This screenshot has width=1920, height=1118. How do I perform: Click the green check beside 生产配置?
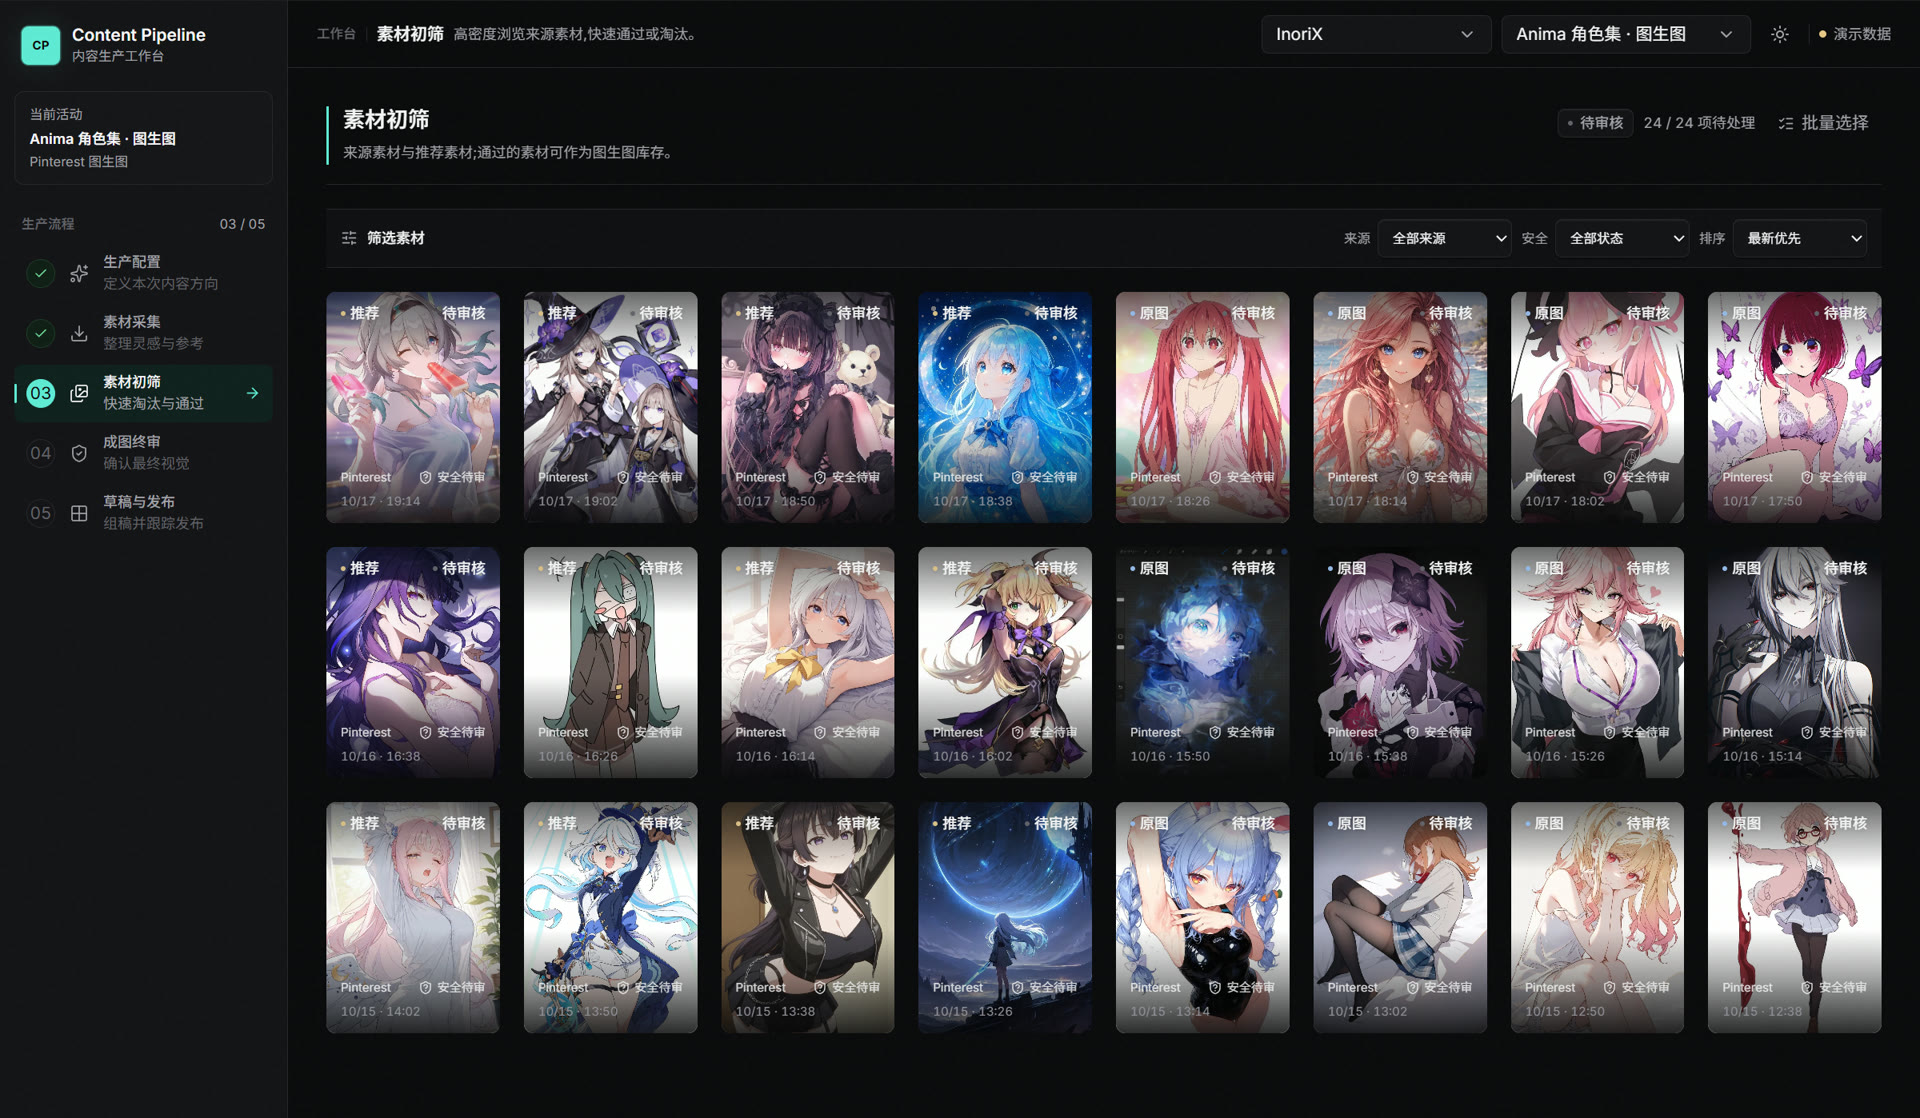click(40, 273)
